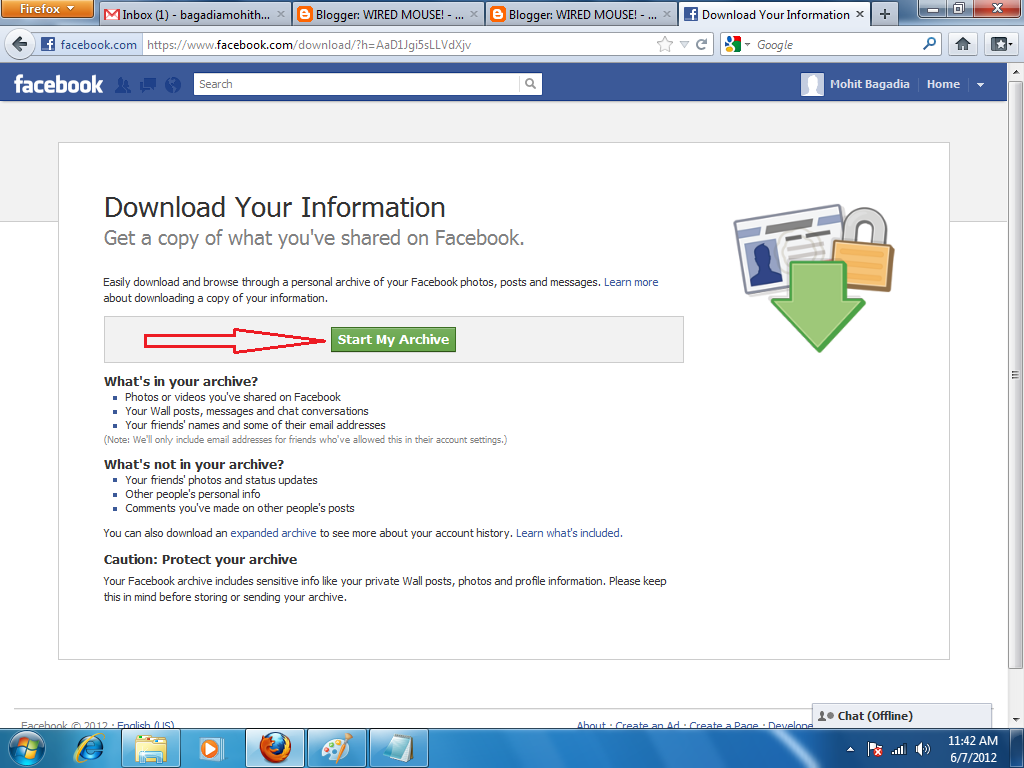Open Windows Explorer folder on taskbar
The image size is (1024, 768).
[150, 748]
